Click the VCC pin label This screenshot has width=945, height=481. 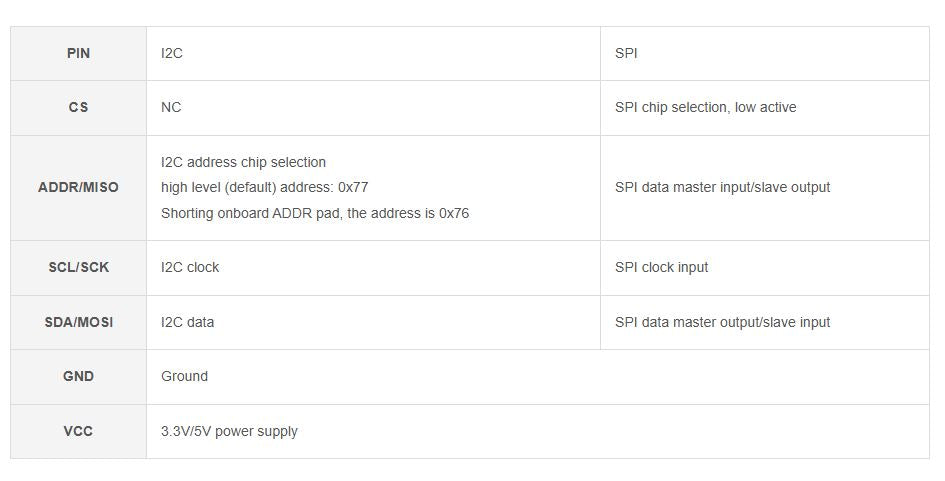[78, 431]
